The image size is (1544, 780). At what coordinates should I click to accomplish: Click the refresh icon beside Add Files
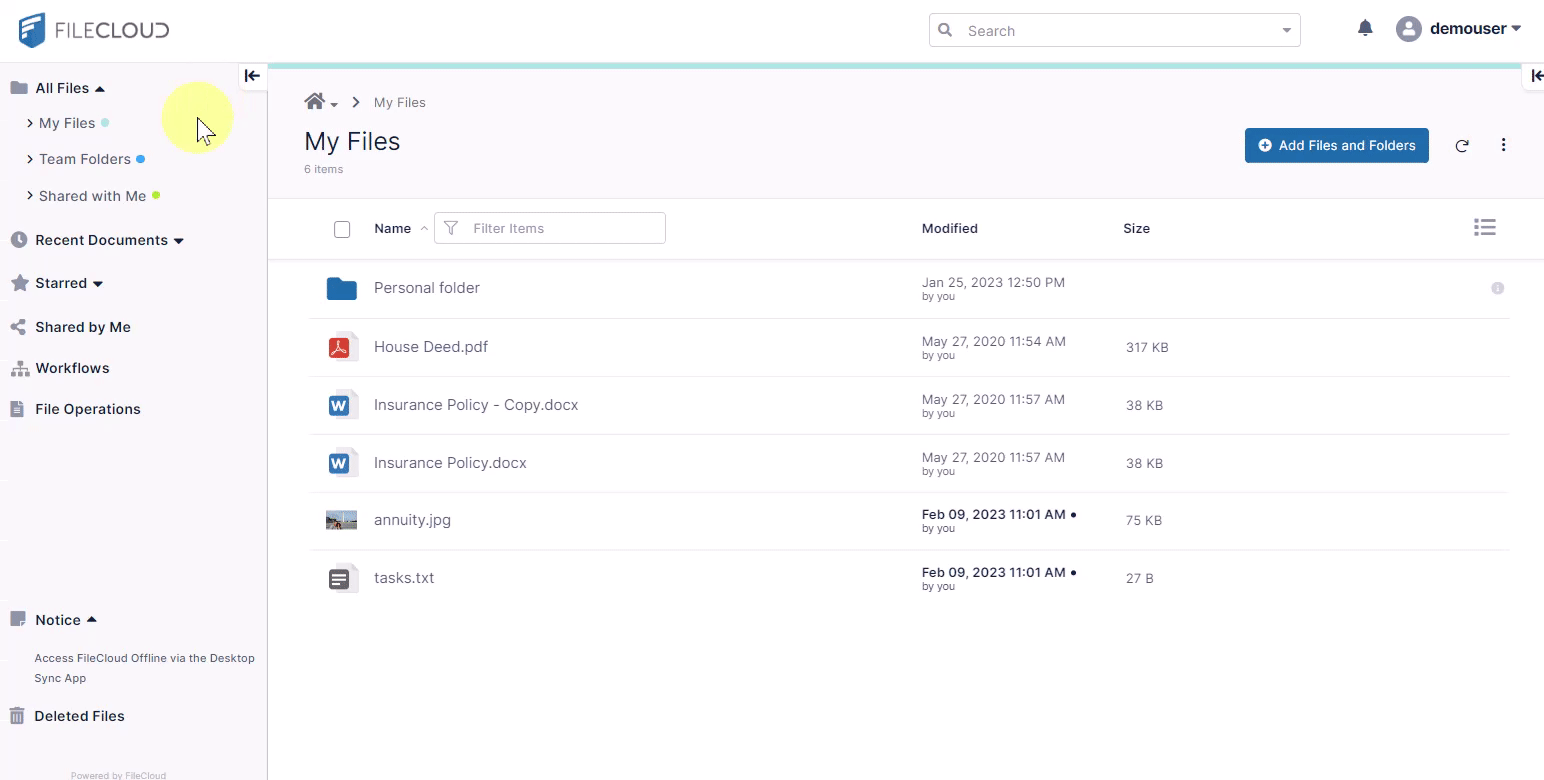tap(1462, 146)
